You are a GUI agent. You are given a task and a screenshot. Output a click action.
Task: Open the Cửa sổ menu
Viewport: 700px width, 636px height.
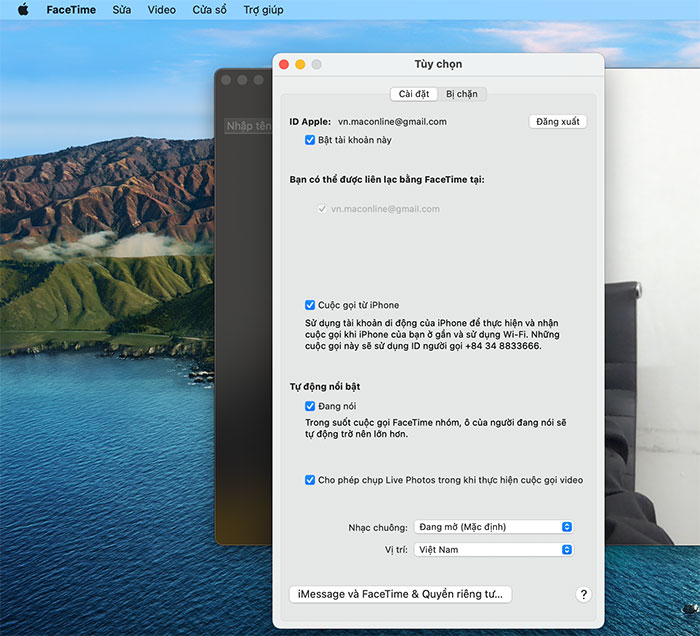[209, 10]
